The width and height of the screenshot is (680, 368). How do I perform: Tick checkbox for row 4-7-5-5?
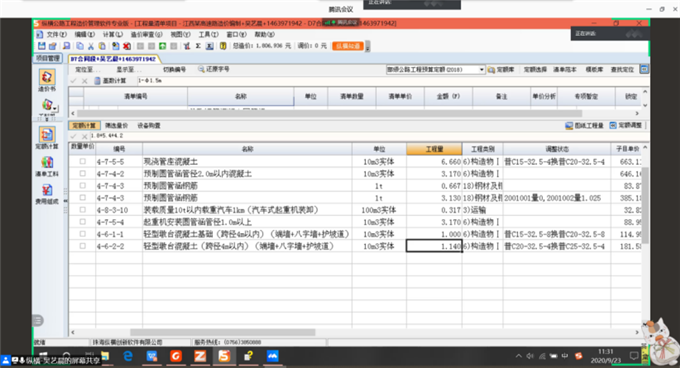click(x=82, y=161)
